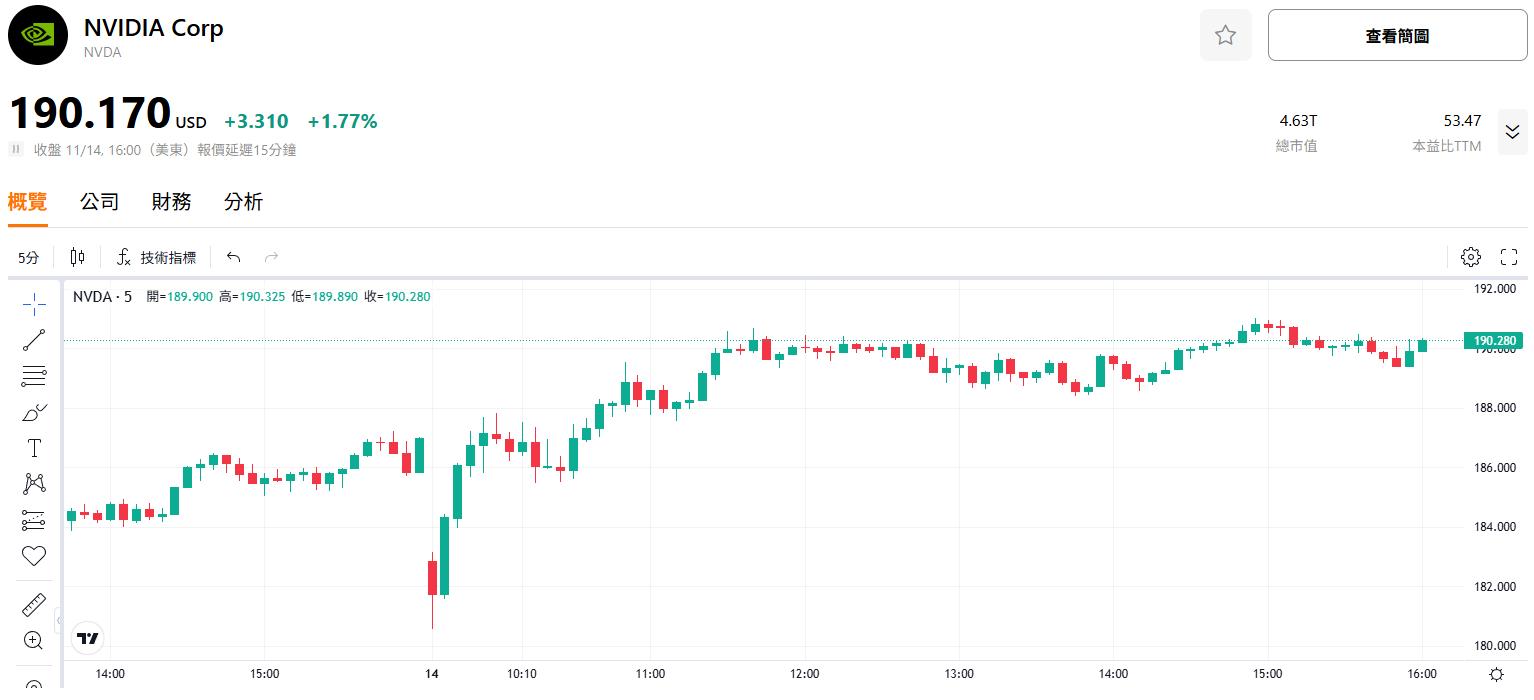The image size is (1534, 700).
Task: Open the 5分 time interval dropdown
Action: click(29, 258)
